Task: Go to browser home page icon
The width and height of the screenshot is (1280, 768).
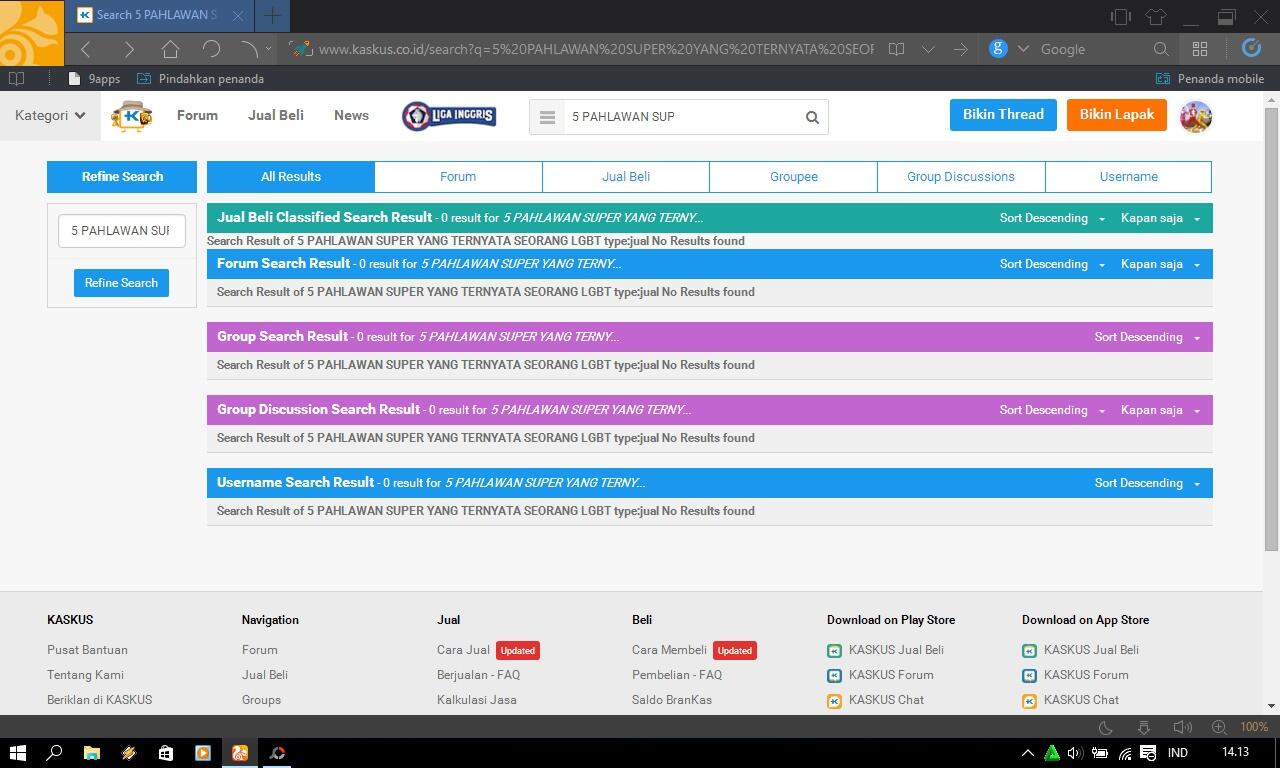Action: (170, 49)
